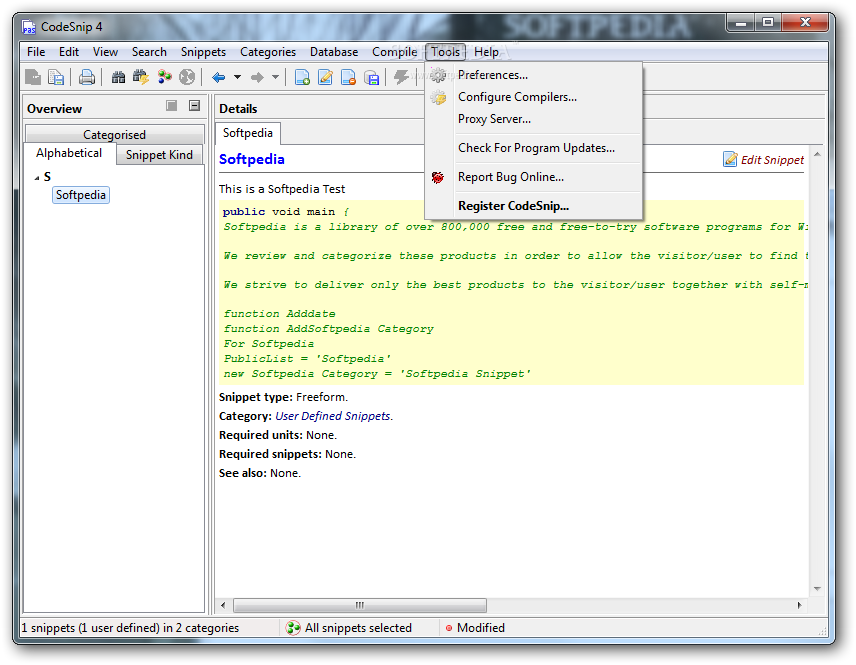Open the Search menu
Image resolution: width=856 pixels, height=665 pixels.
(149, 52)
